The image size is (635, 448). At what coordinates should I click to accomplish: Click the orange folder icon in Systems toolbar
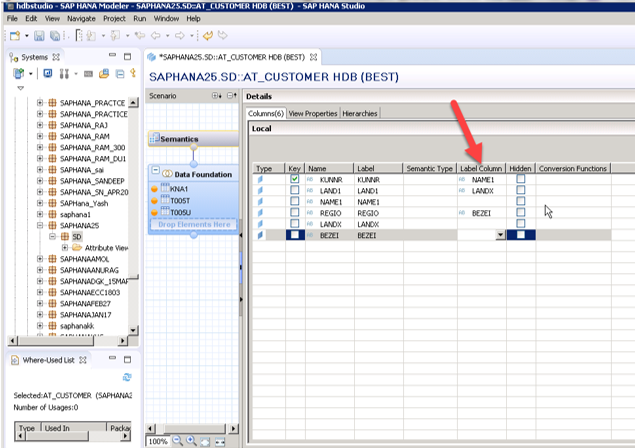[104, 73]
